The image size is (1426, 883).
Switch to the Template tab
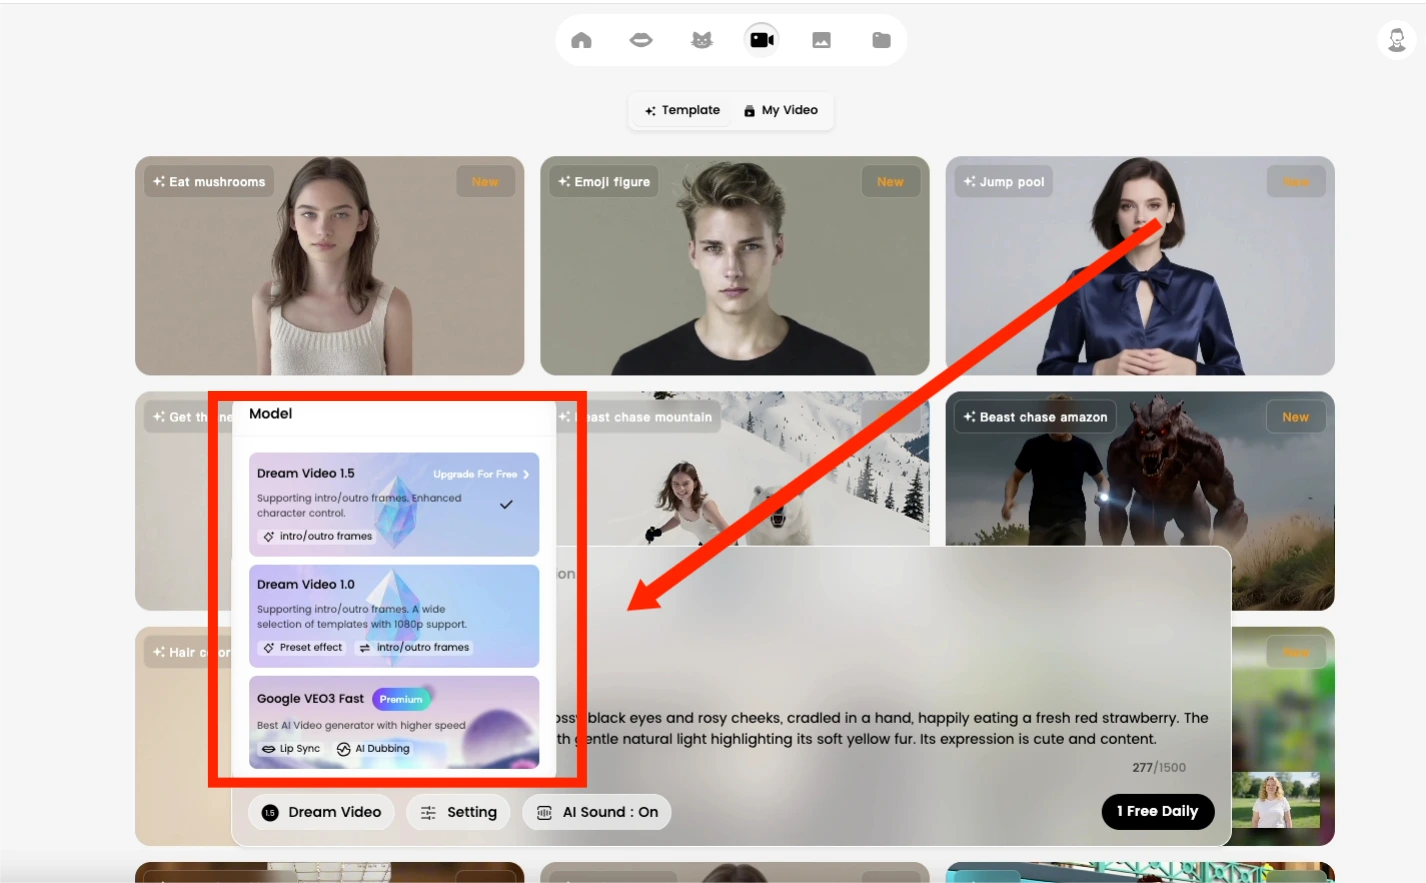tap(683, 110)
